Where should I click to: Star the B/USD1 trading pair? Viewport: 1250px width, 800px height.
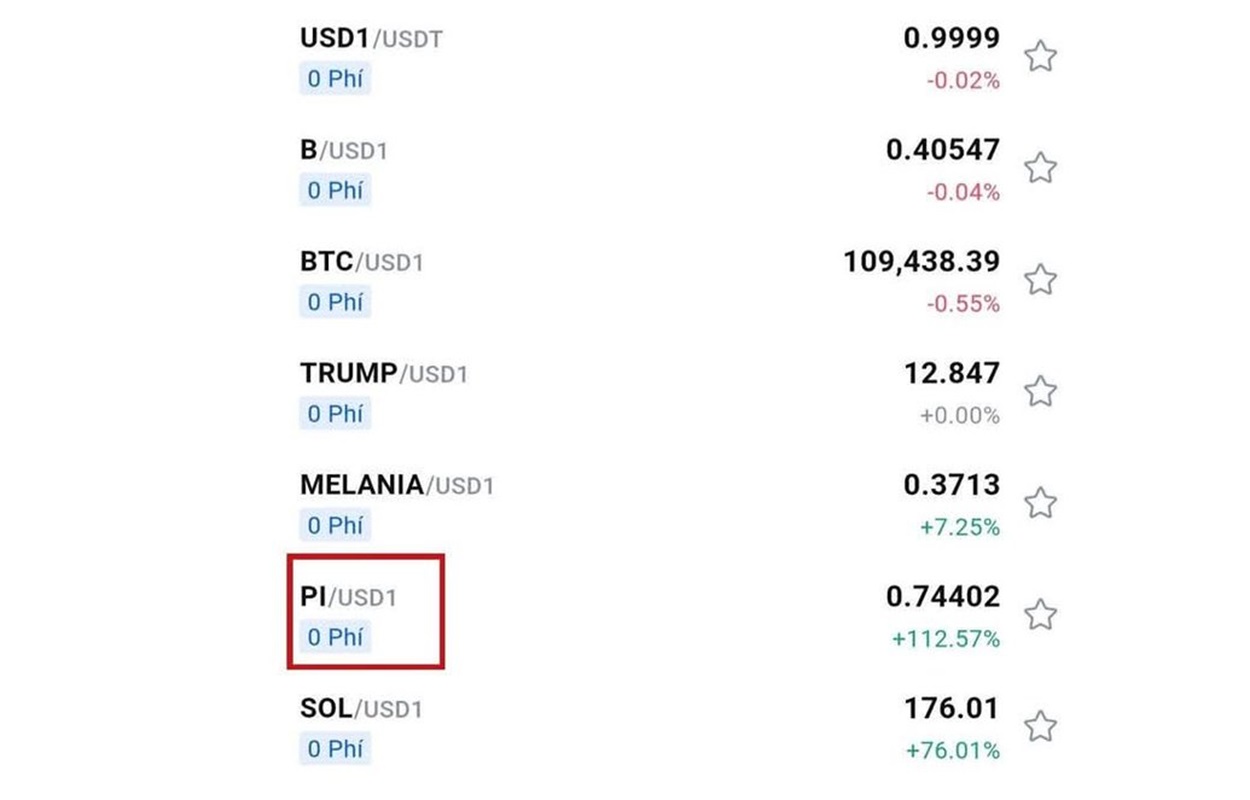(1041, 168)
